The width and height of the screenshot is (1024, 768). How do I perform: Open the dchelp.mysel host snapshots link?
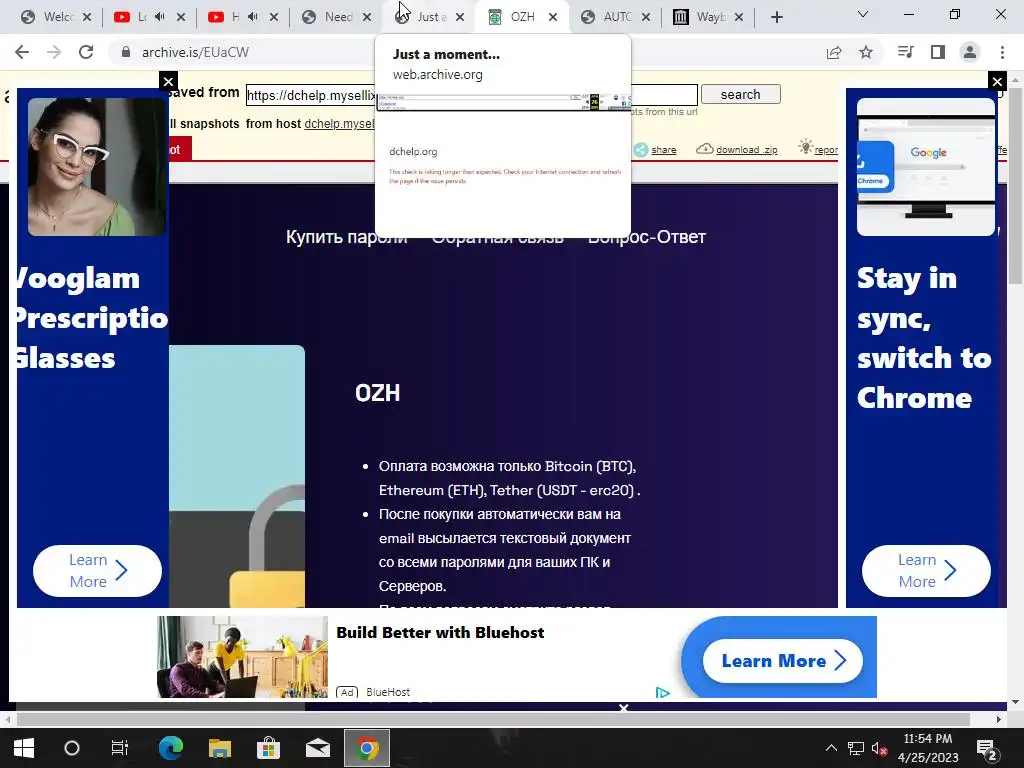coord(340,123)
